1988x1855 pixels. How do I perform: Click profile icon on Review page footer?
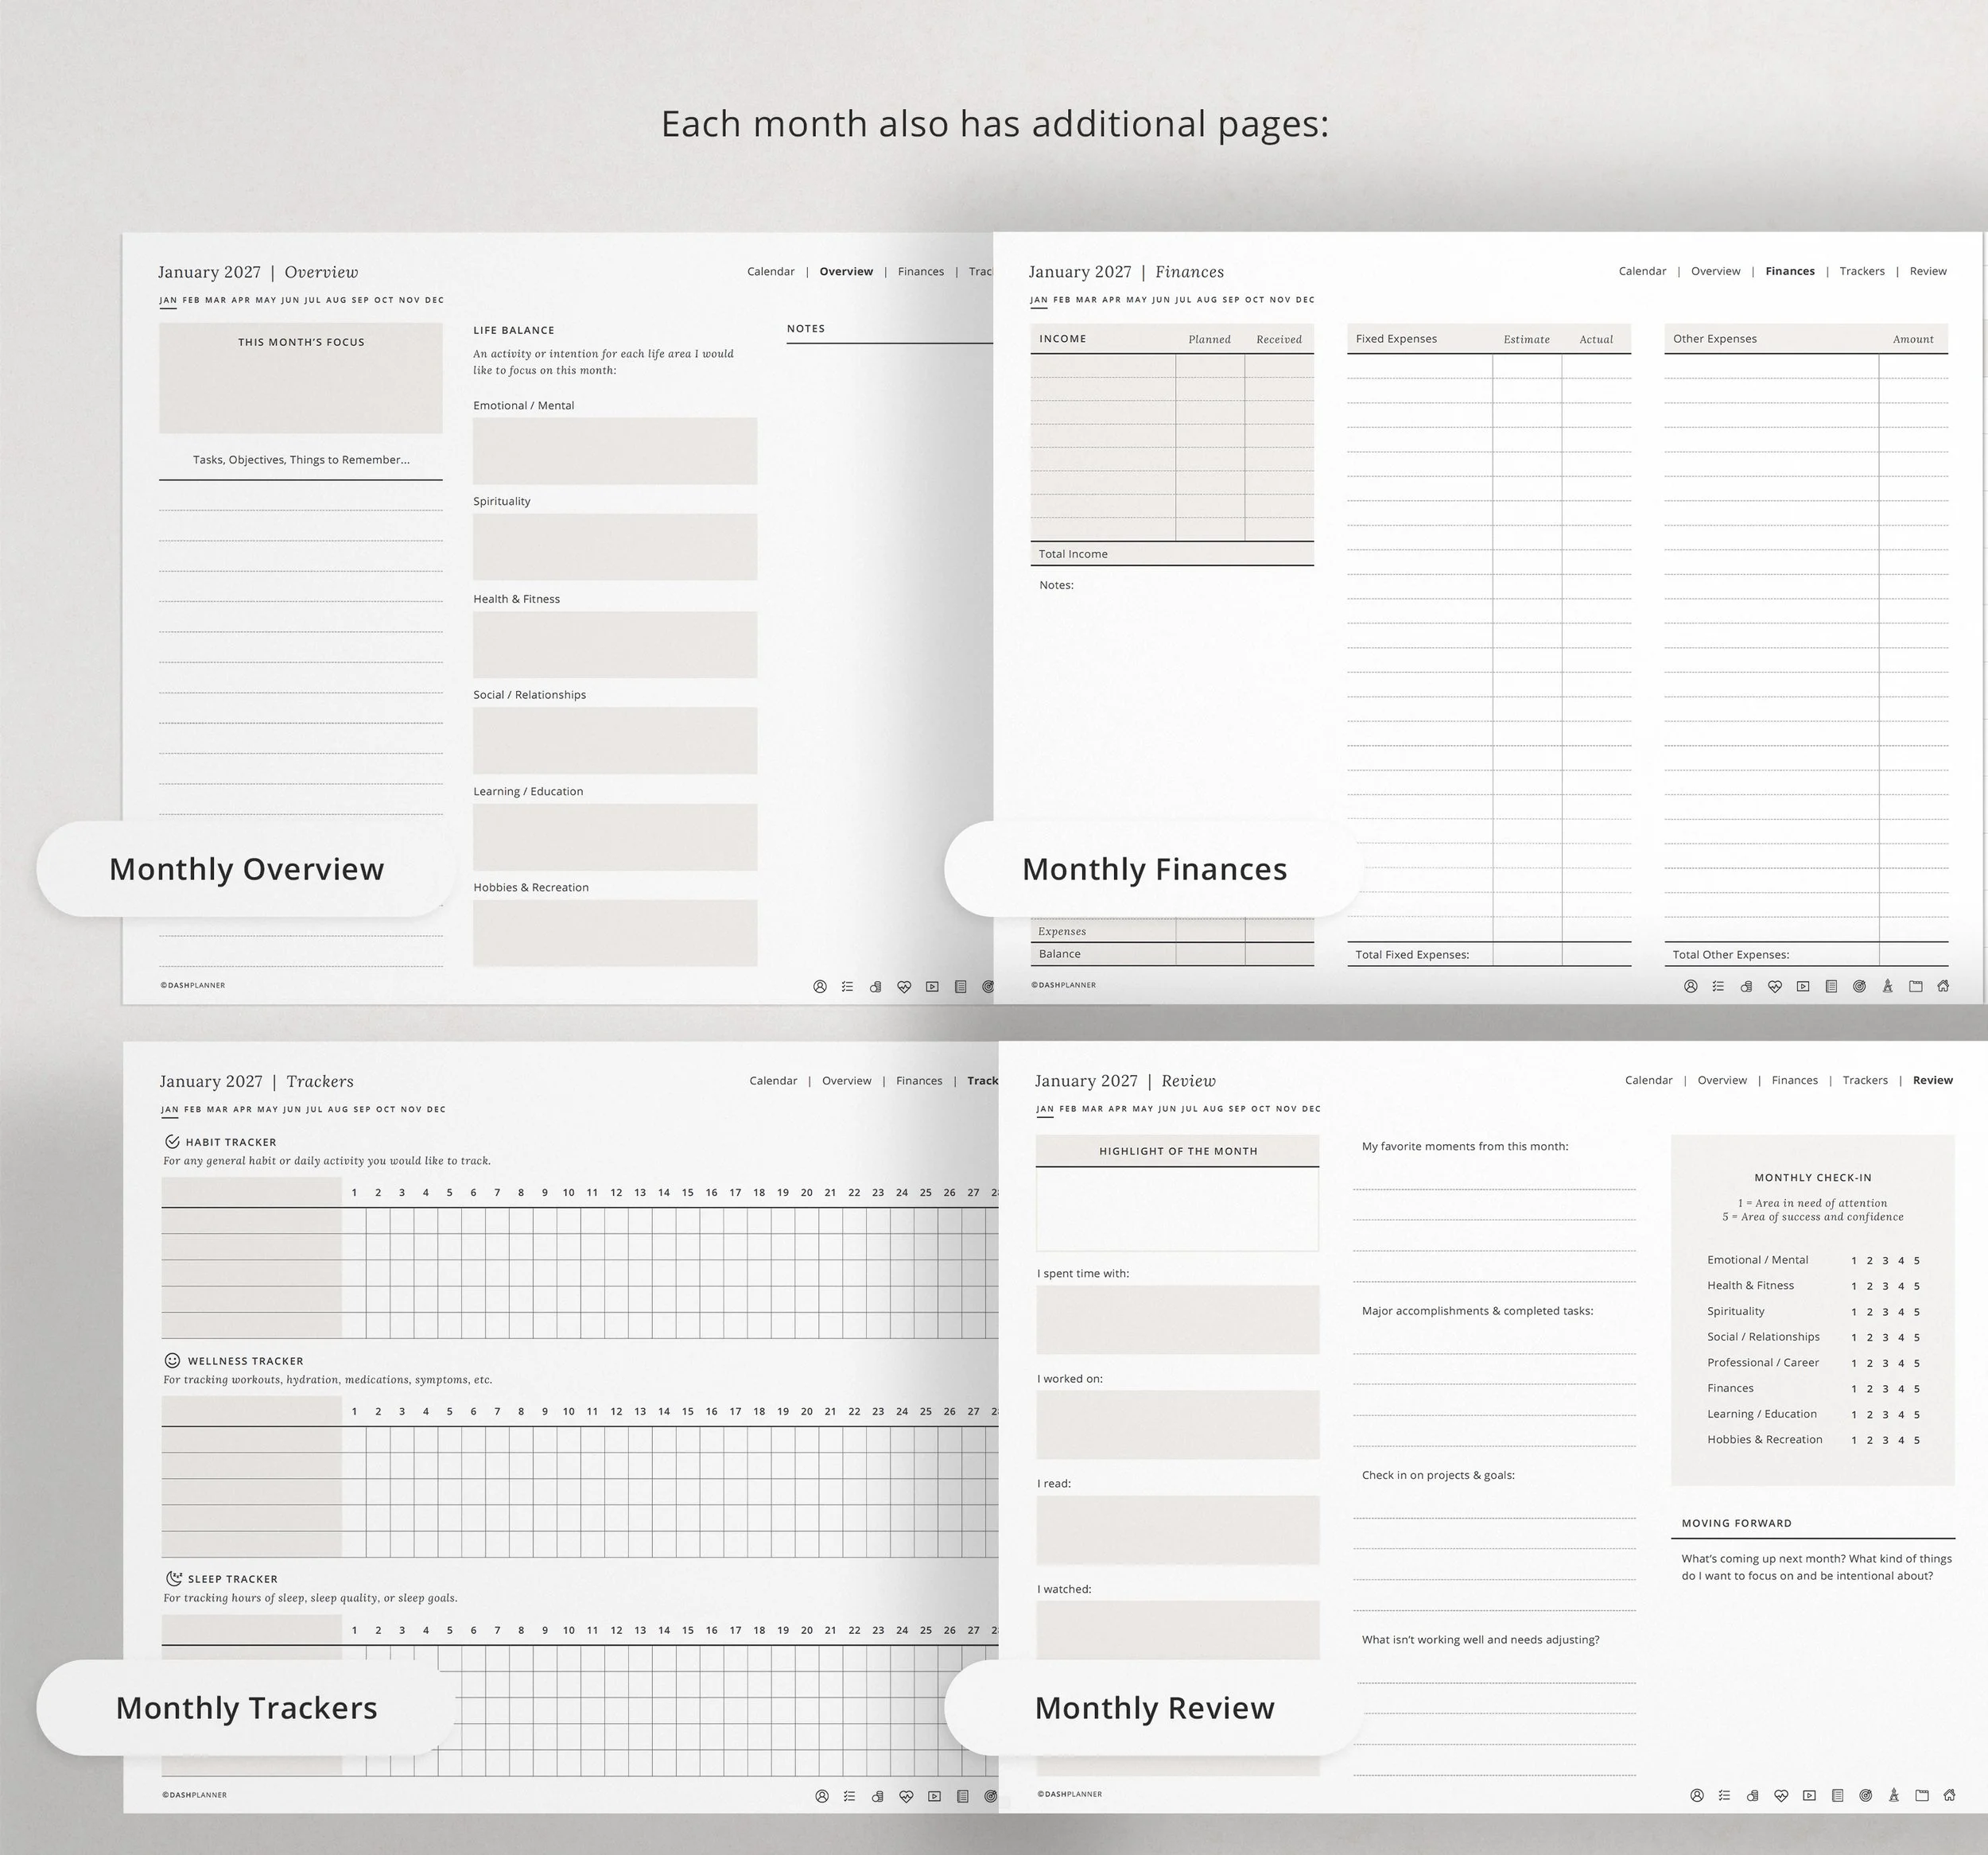tap(1697, 1795)
